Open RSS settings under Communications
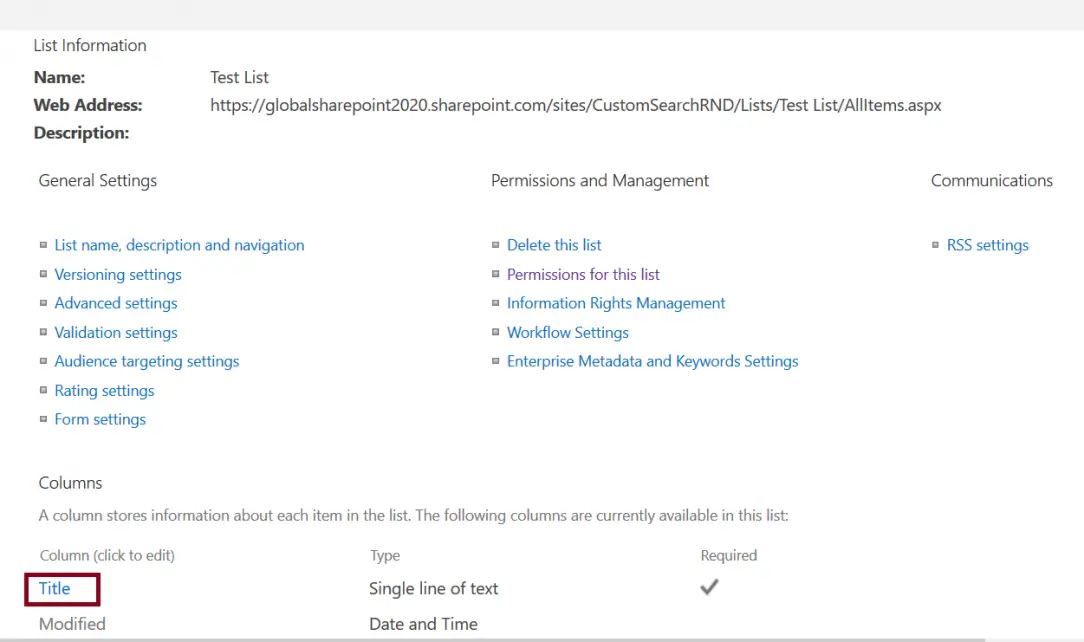 point(988,245)
